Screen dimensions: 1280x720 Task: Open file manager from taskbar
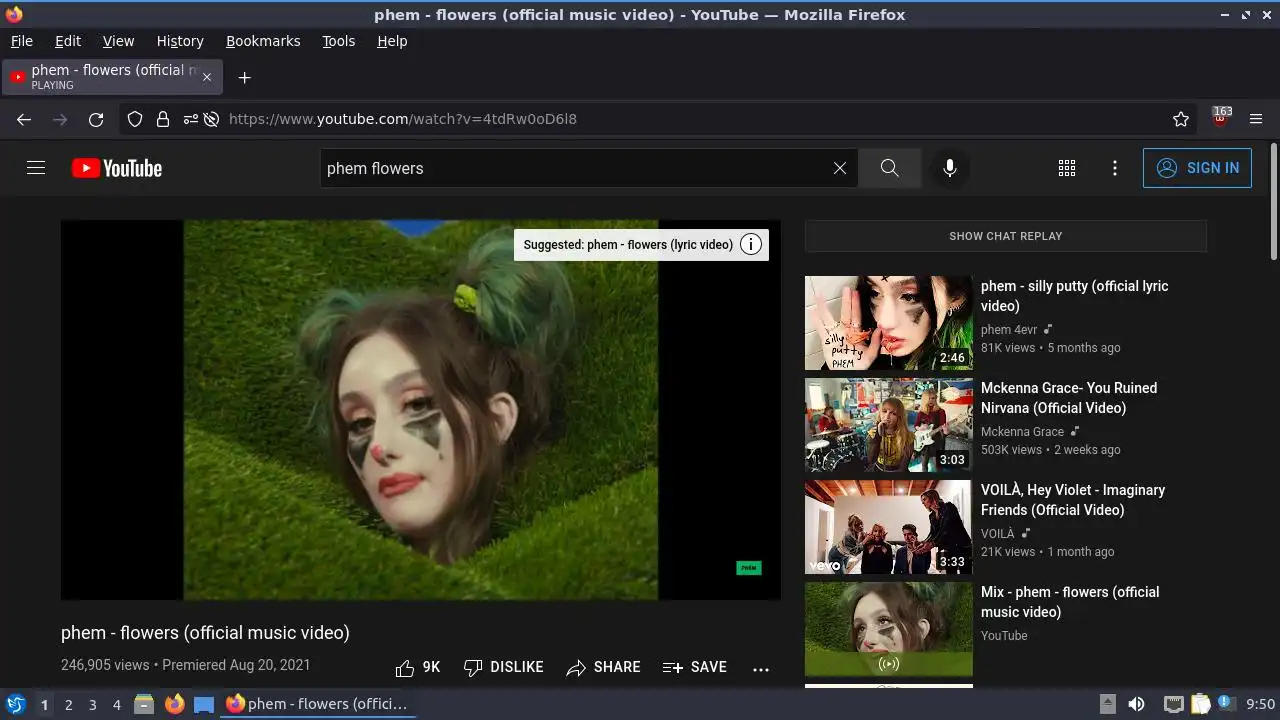pos(144,704)
